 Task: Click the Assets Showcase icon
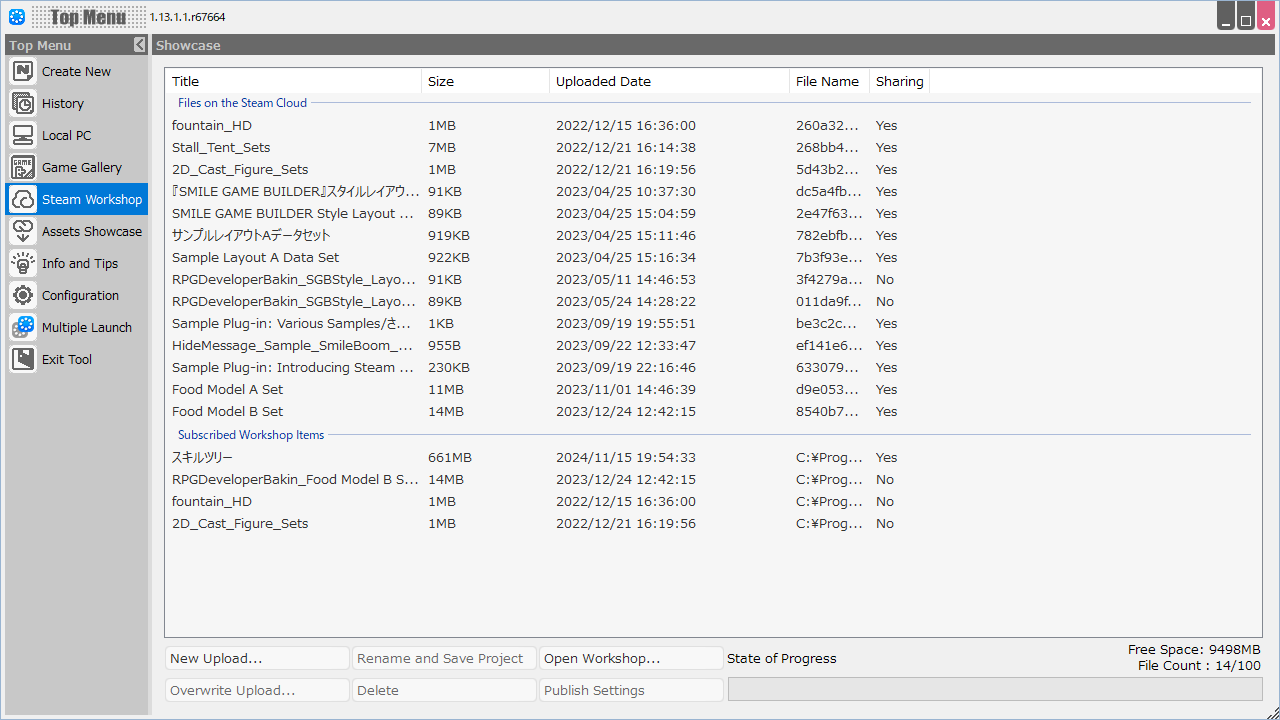click(x=23, y=232)
